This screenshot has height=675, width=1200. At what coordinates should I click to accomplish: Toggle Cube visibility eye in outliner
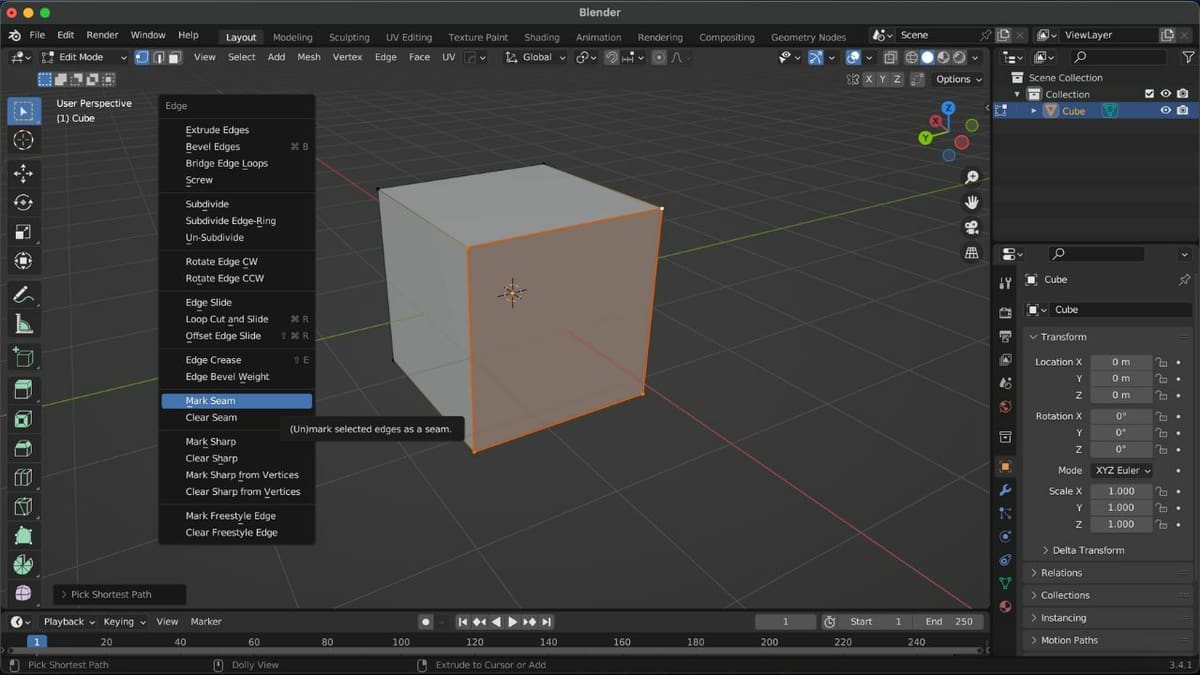(x=1166, y=111)
